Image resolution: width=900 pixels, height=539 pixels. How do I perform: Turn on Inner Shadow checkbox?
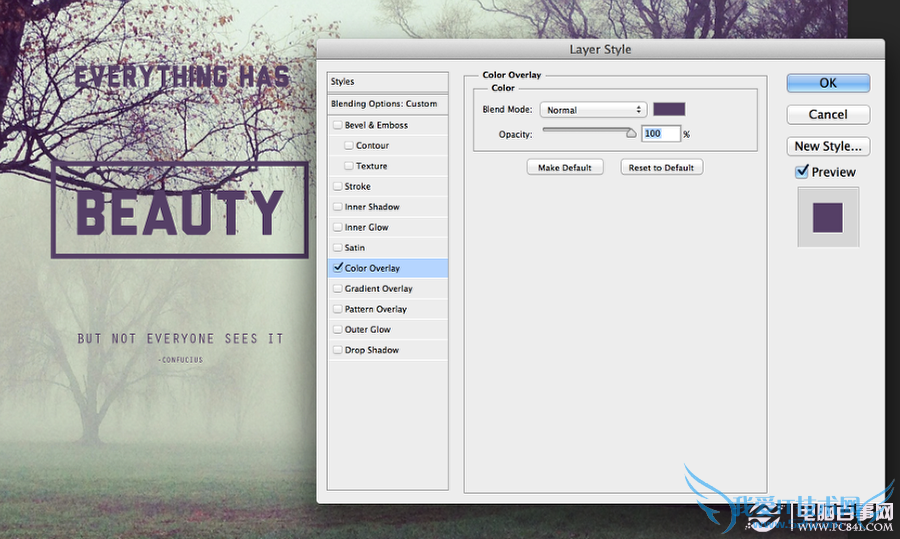338,207
